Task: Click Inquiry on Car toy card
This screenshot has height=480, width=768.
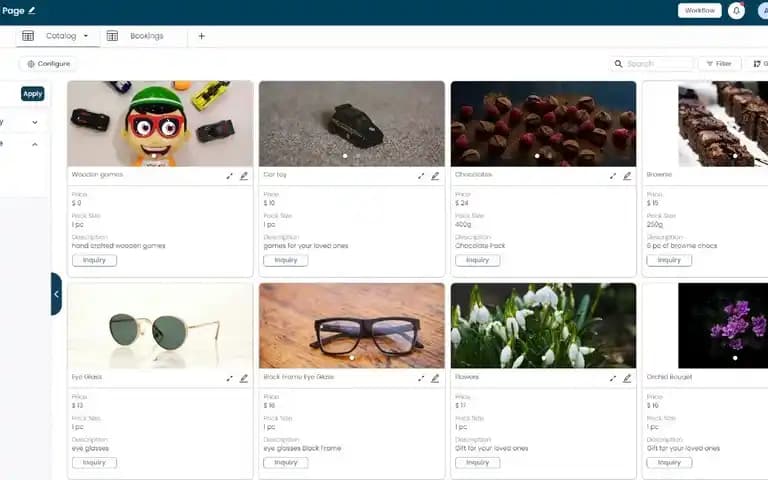Action: (x=286, y=260)
